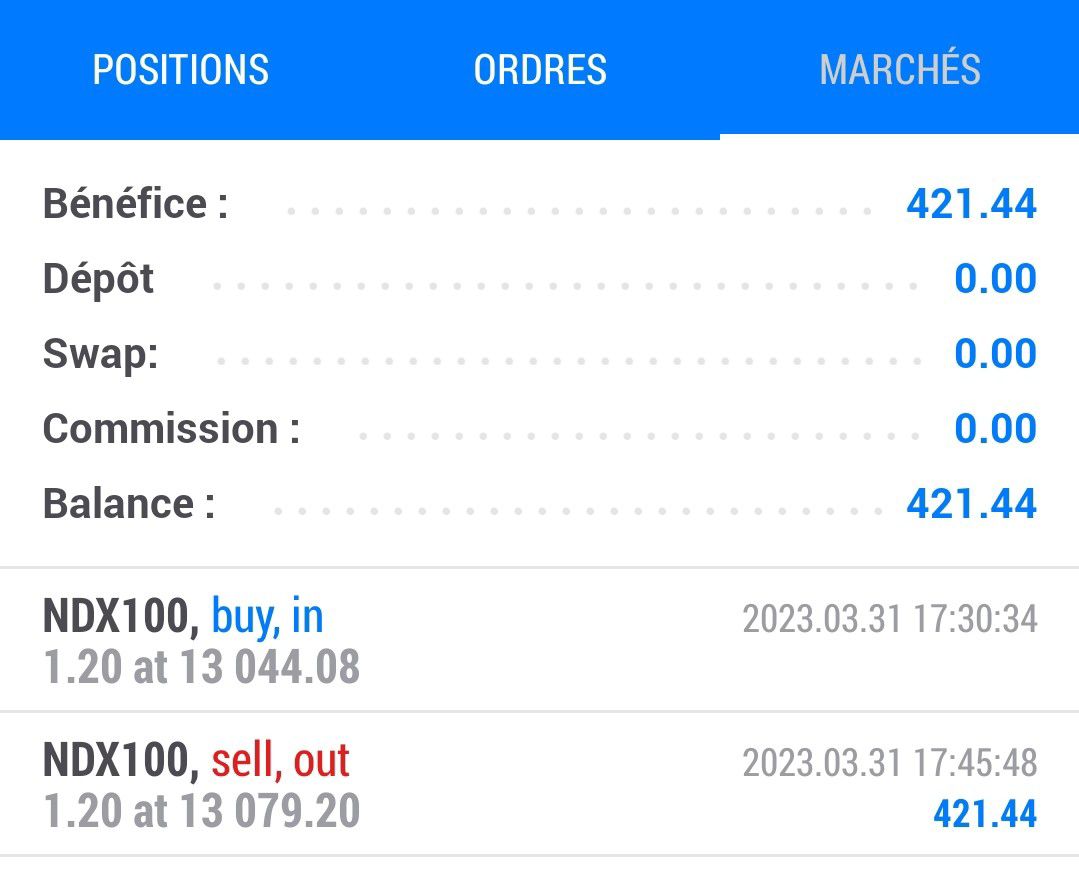Viewport: 1079px width, 875px height.
Task: Open the NDX100 buy, in deal
Action: [x=183, y=618]
